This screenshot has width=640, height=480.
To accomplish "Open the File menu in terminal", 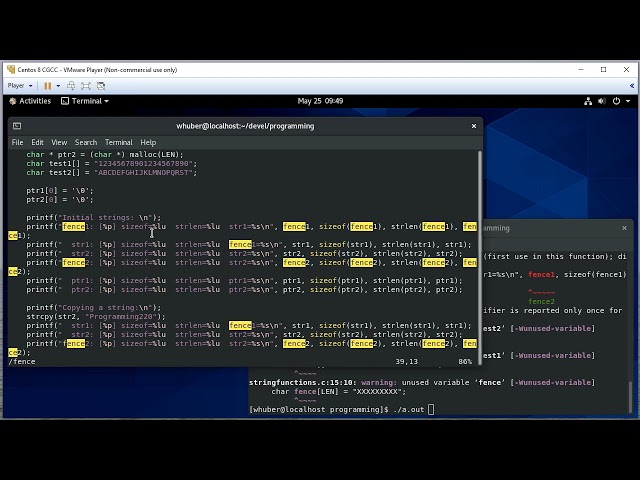I will [x=18, y=142].
